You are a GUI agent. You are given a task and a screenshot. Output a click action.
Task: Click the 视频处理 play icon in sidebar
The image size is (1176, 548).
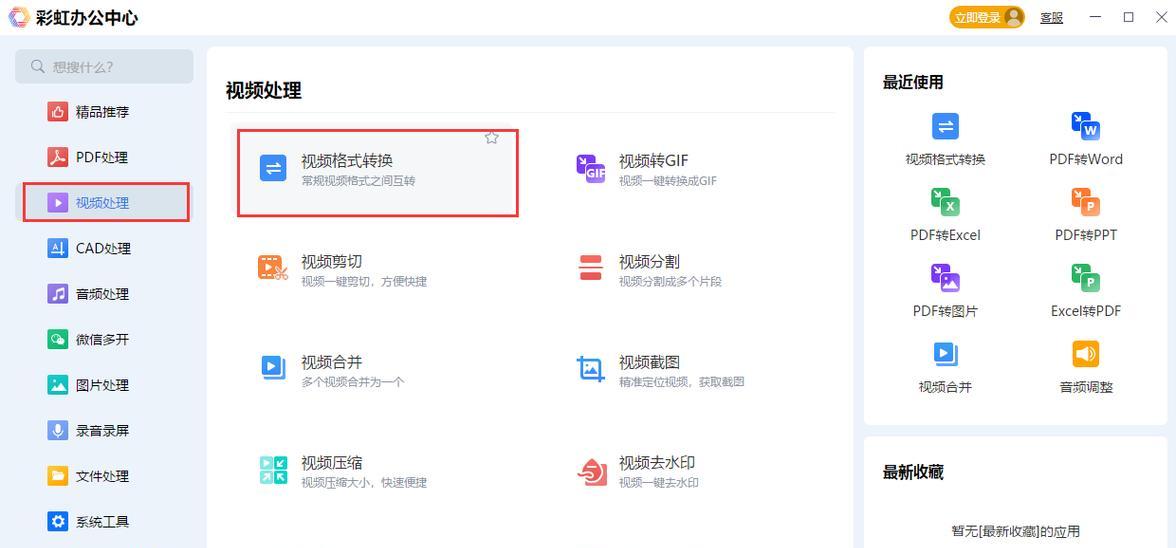[58, 202]
